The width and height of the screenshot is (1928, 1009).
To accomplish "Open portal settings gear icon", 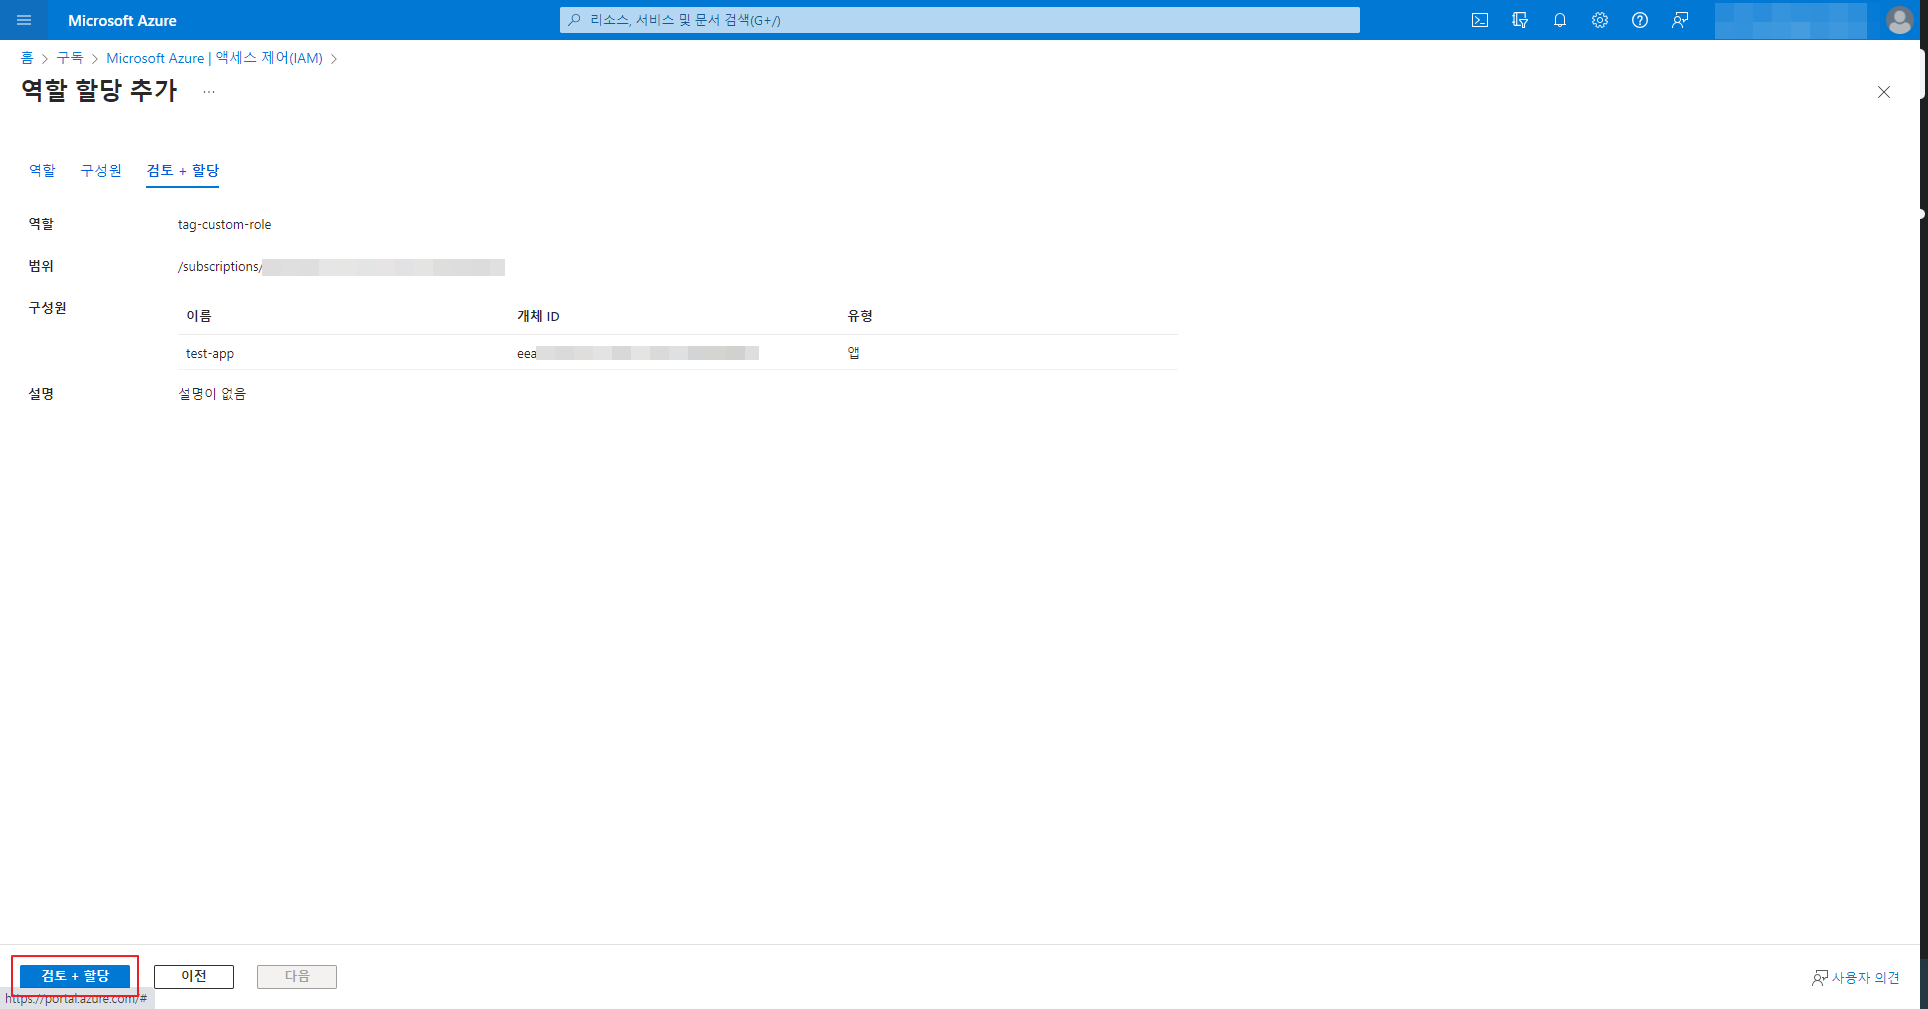I will click(1600, 20).
